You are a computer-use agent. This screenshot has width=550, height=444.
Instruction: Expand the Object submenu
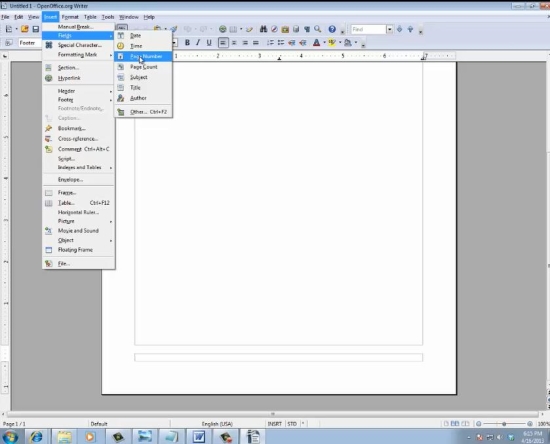click(x=78, y=240)
